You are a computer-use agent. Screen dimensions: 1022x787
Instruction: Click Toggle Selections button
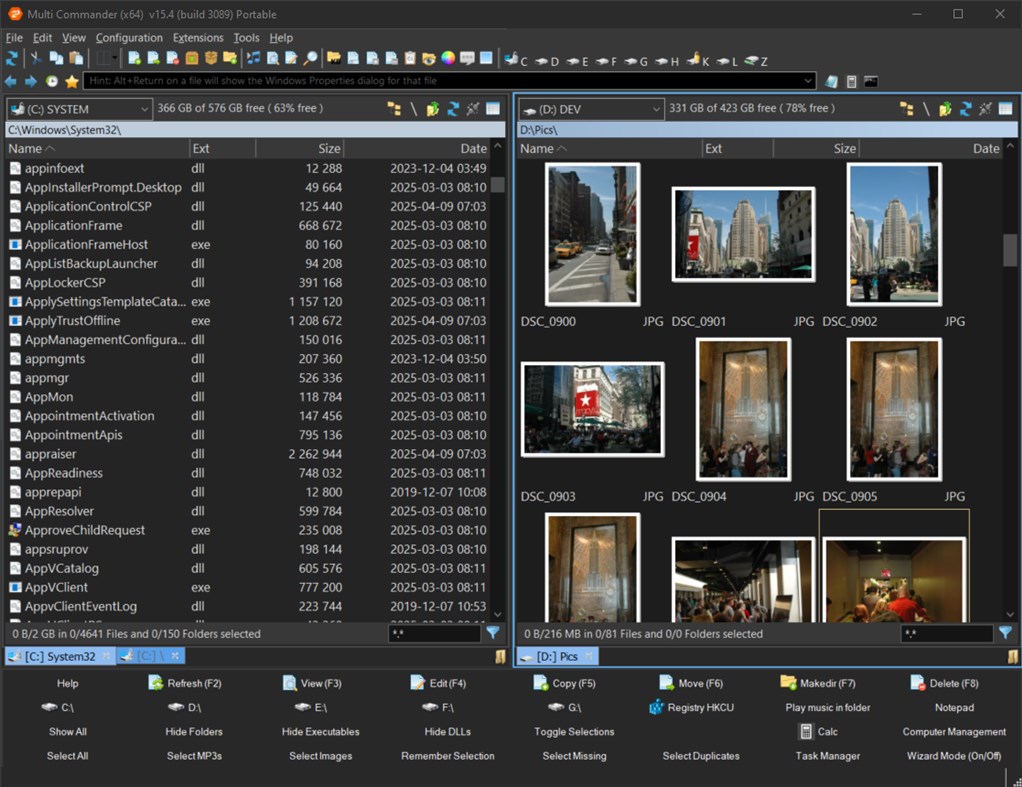pos(574,732)
